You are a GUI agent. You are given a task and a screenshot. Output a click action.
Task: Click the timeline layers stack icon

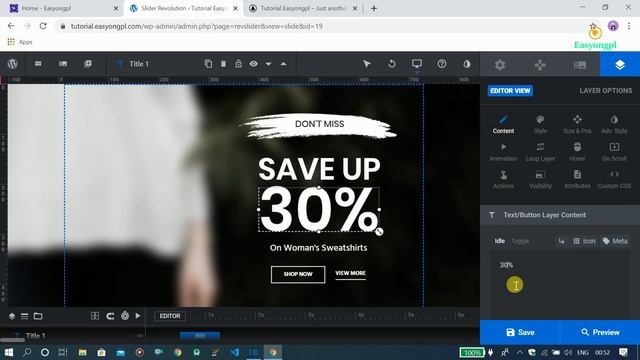point(12,316)
